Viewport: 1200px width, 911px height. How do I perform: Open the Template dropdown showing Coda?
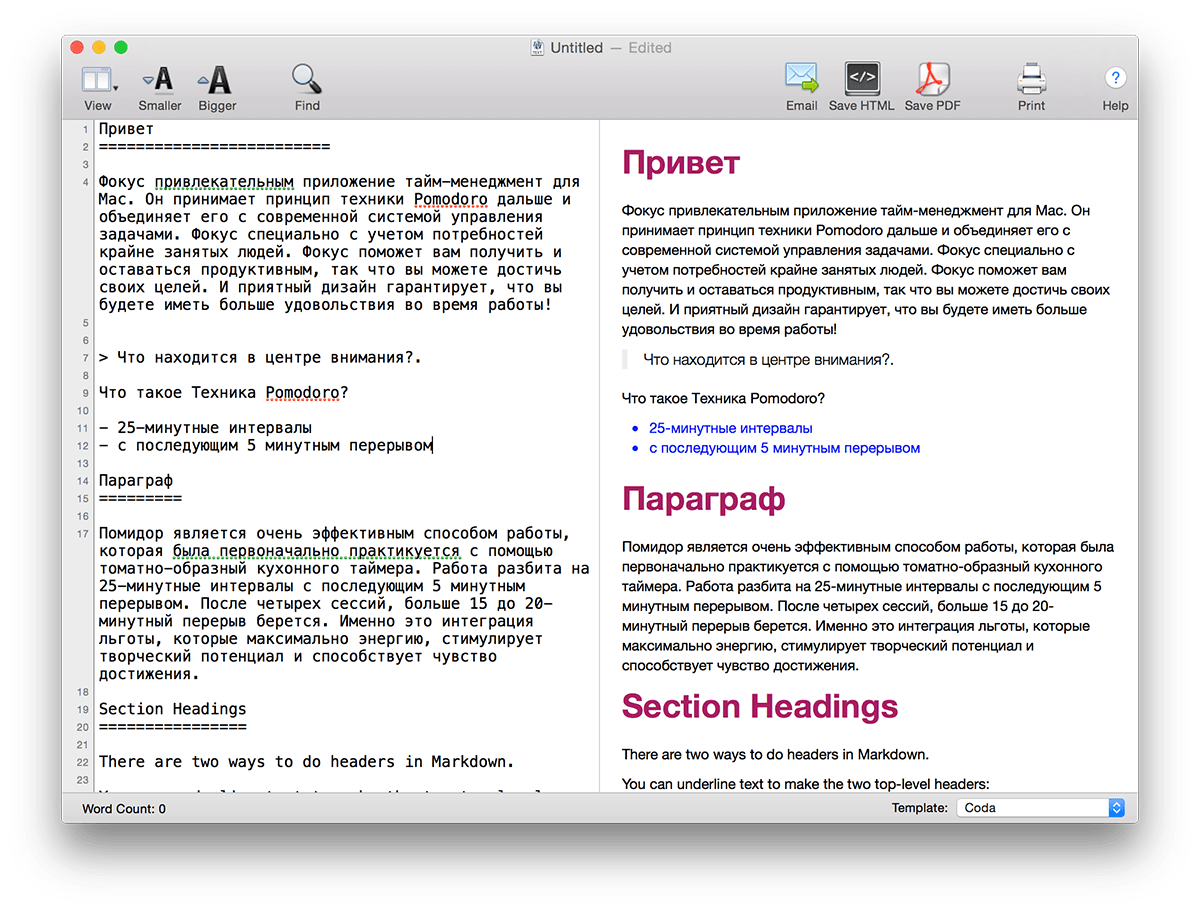[1041, 808]
